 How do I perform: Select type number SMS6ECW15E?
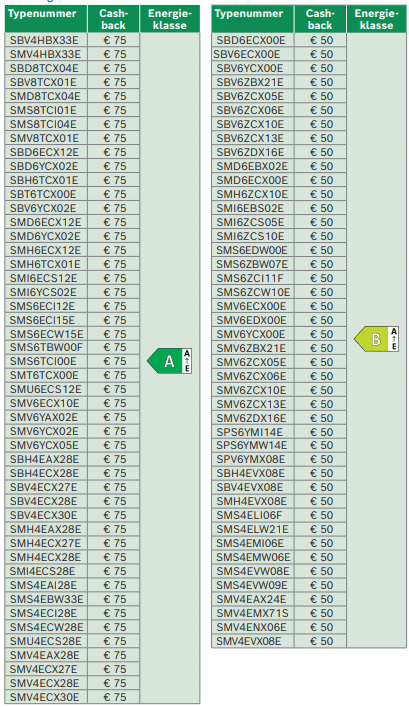[x=46, y=334]
